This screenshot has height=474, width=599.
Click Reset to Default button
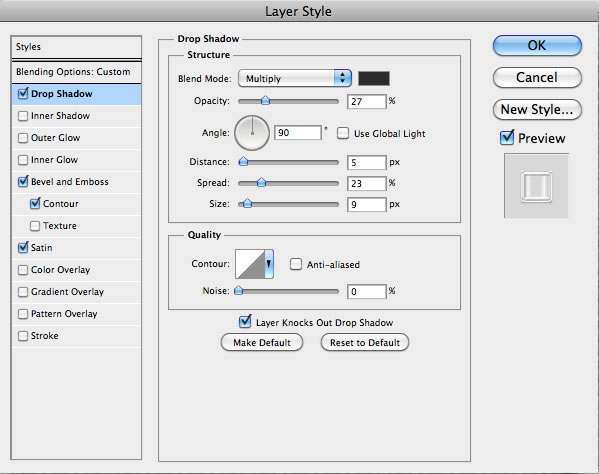[x=365, y=343]
